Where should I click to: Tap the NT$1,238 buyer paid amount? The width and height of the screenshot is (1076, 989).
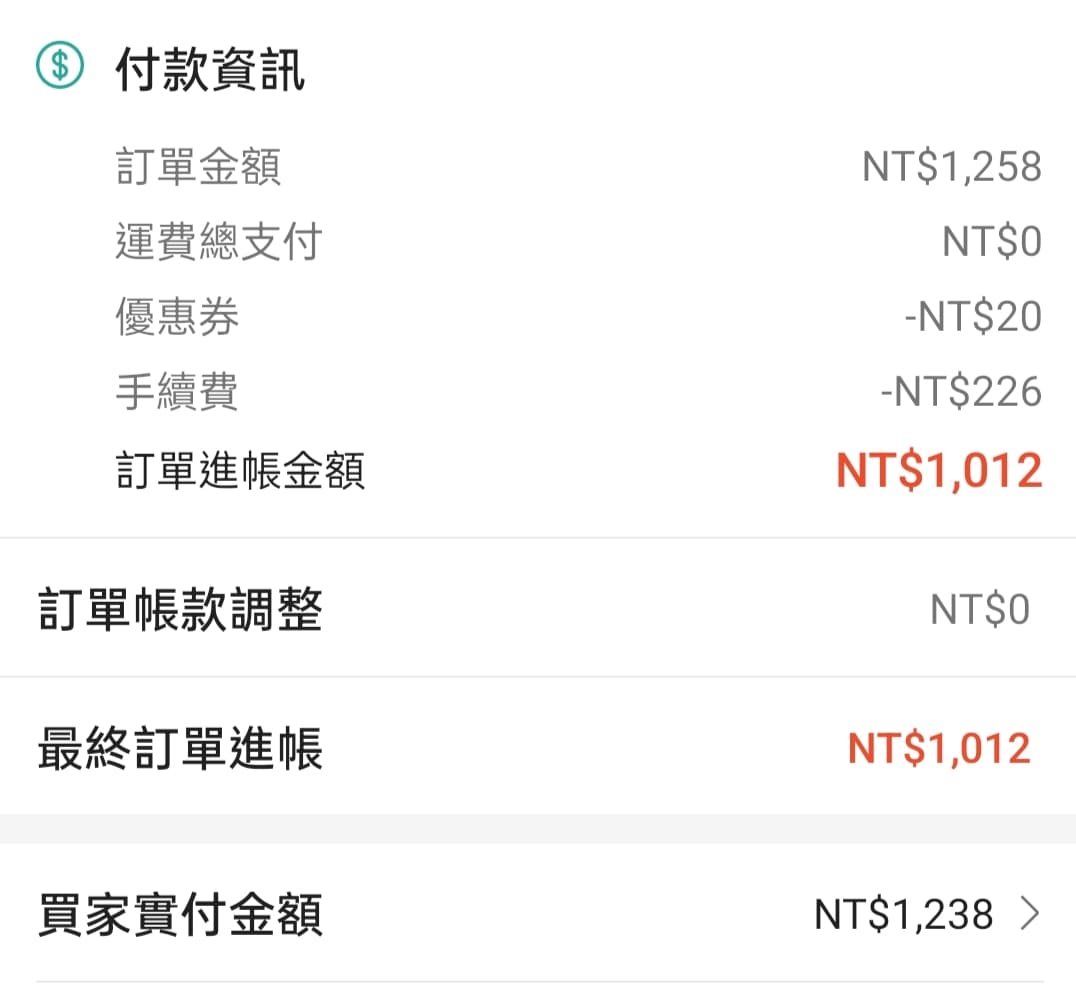coord(904,914)
